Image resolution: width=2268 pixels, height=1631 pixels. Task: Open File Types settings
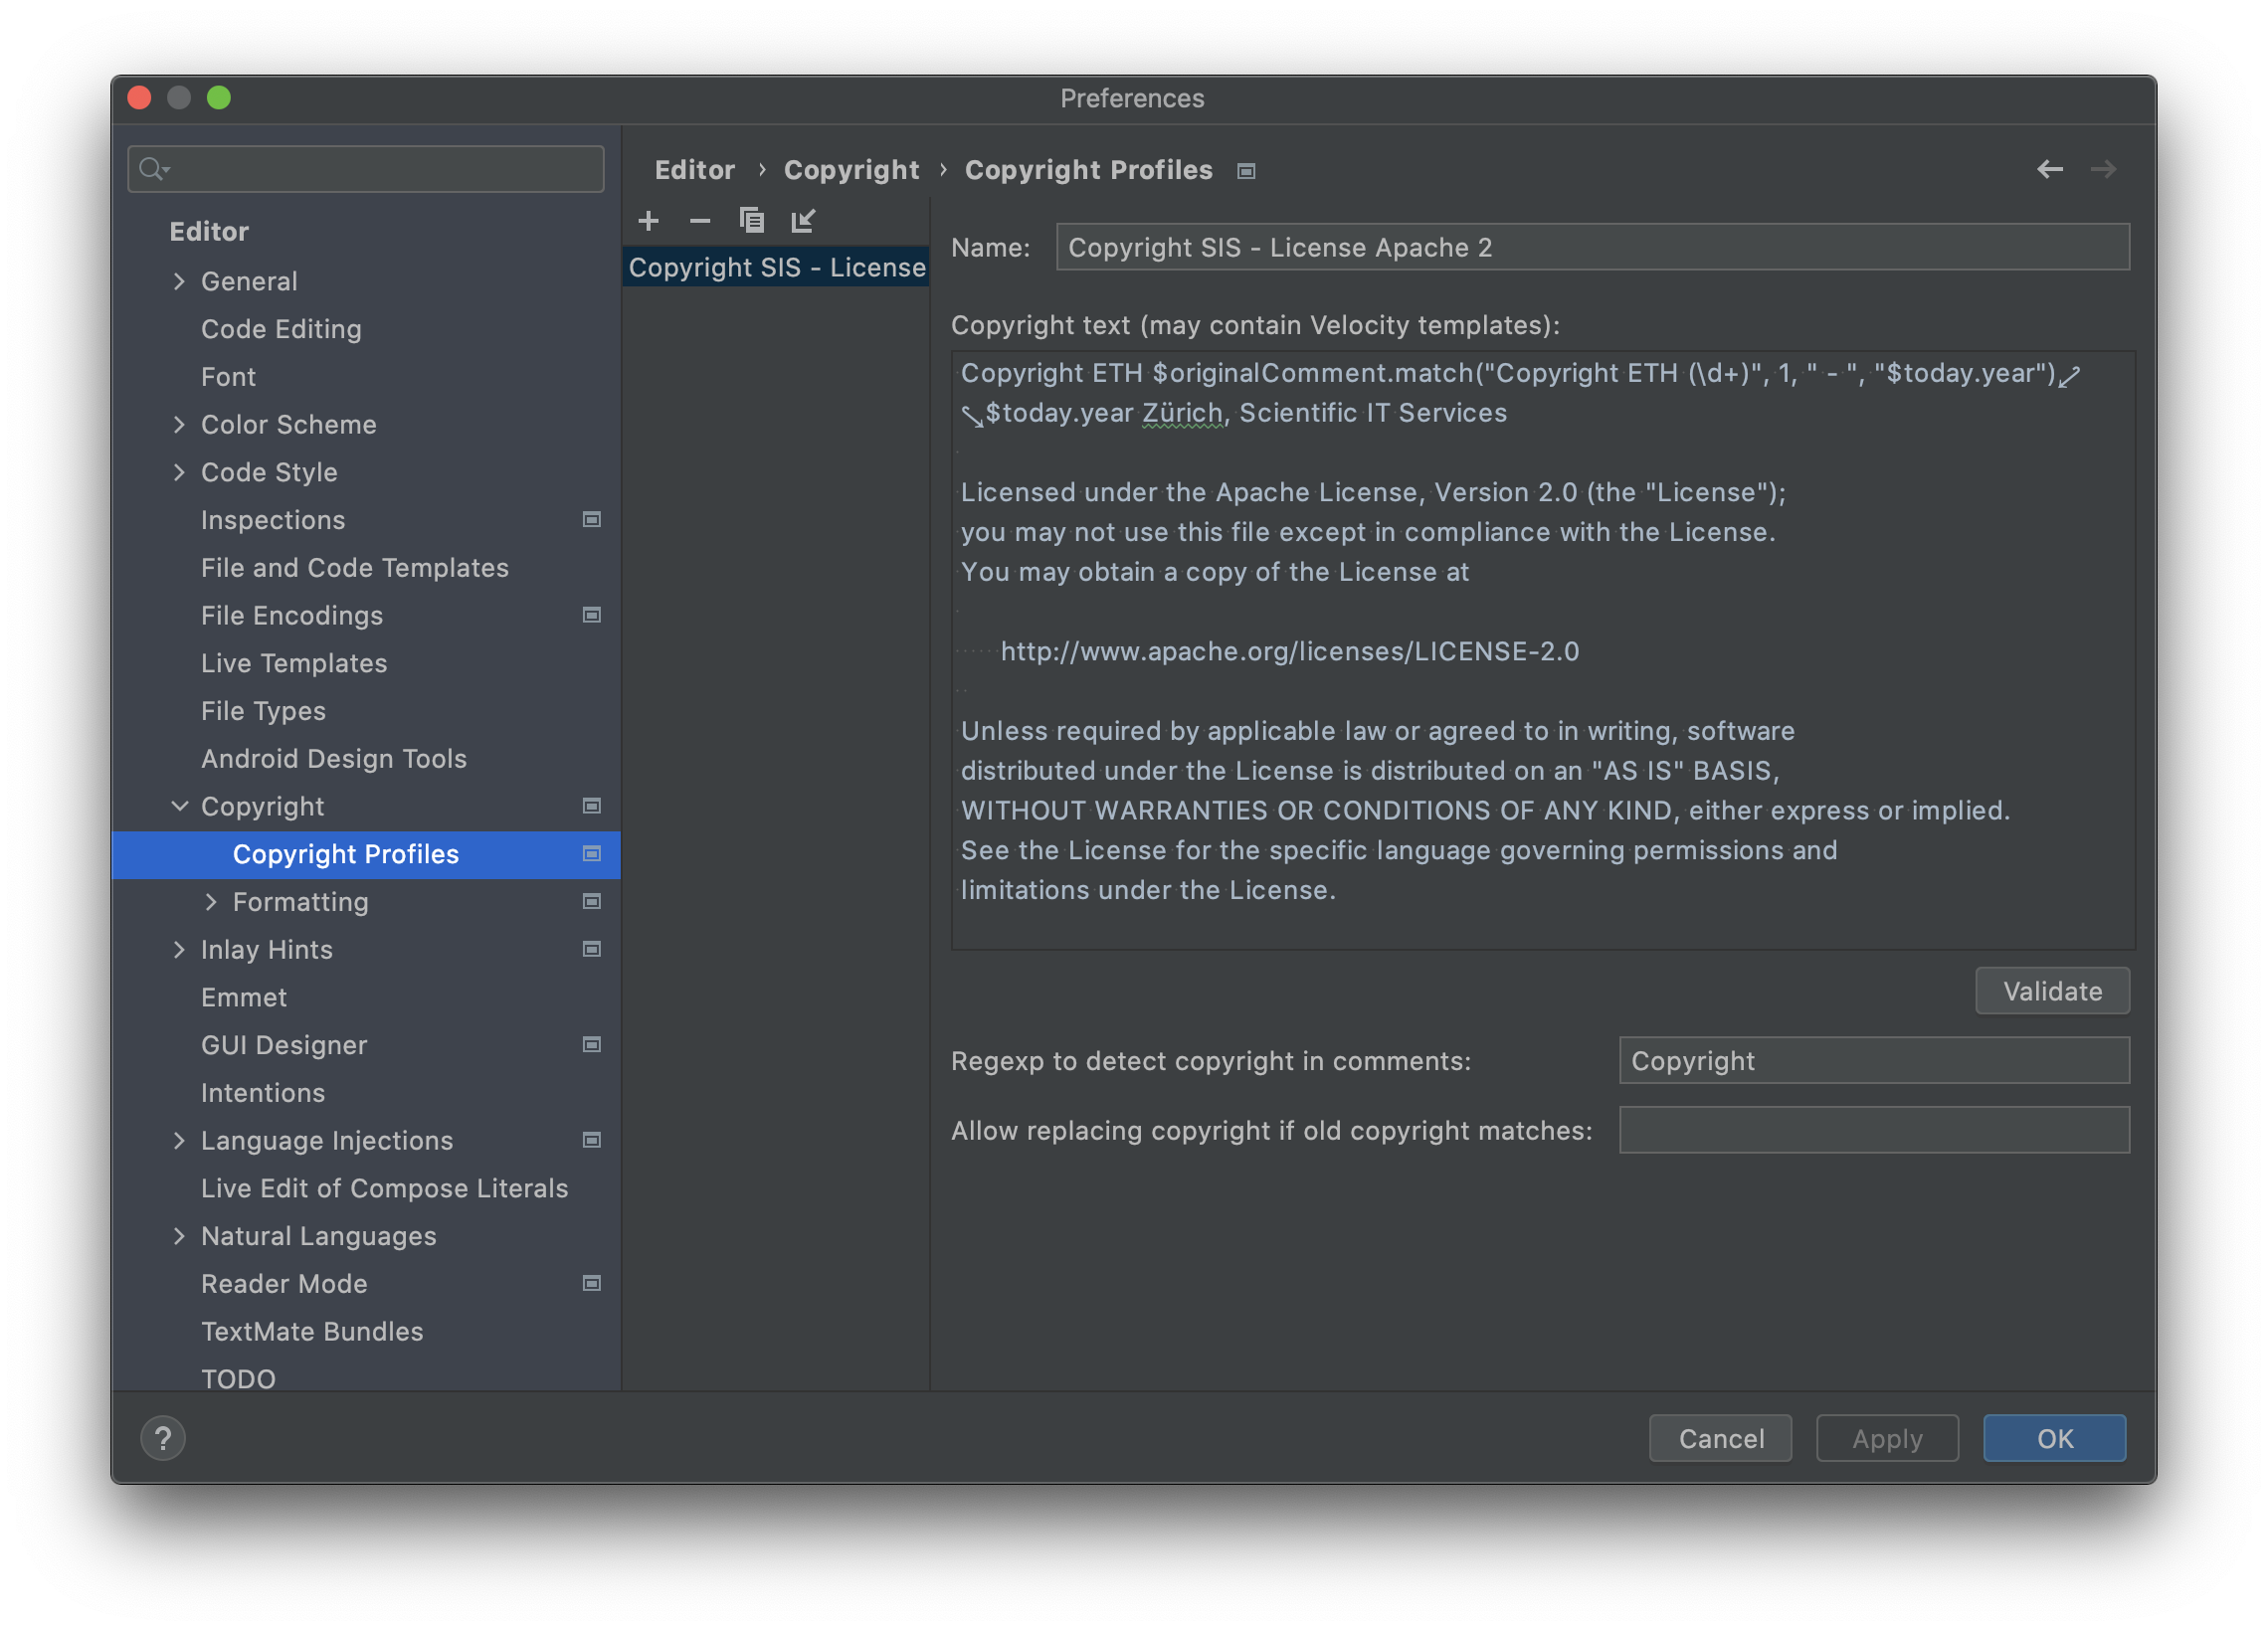[263, 711]
